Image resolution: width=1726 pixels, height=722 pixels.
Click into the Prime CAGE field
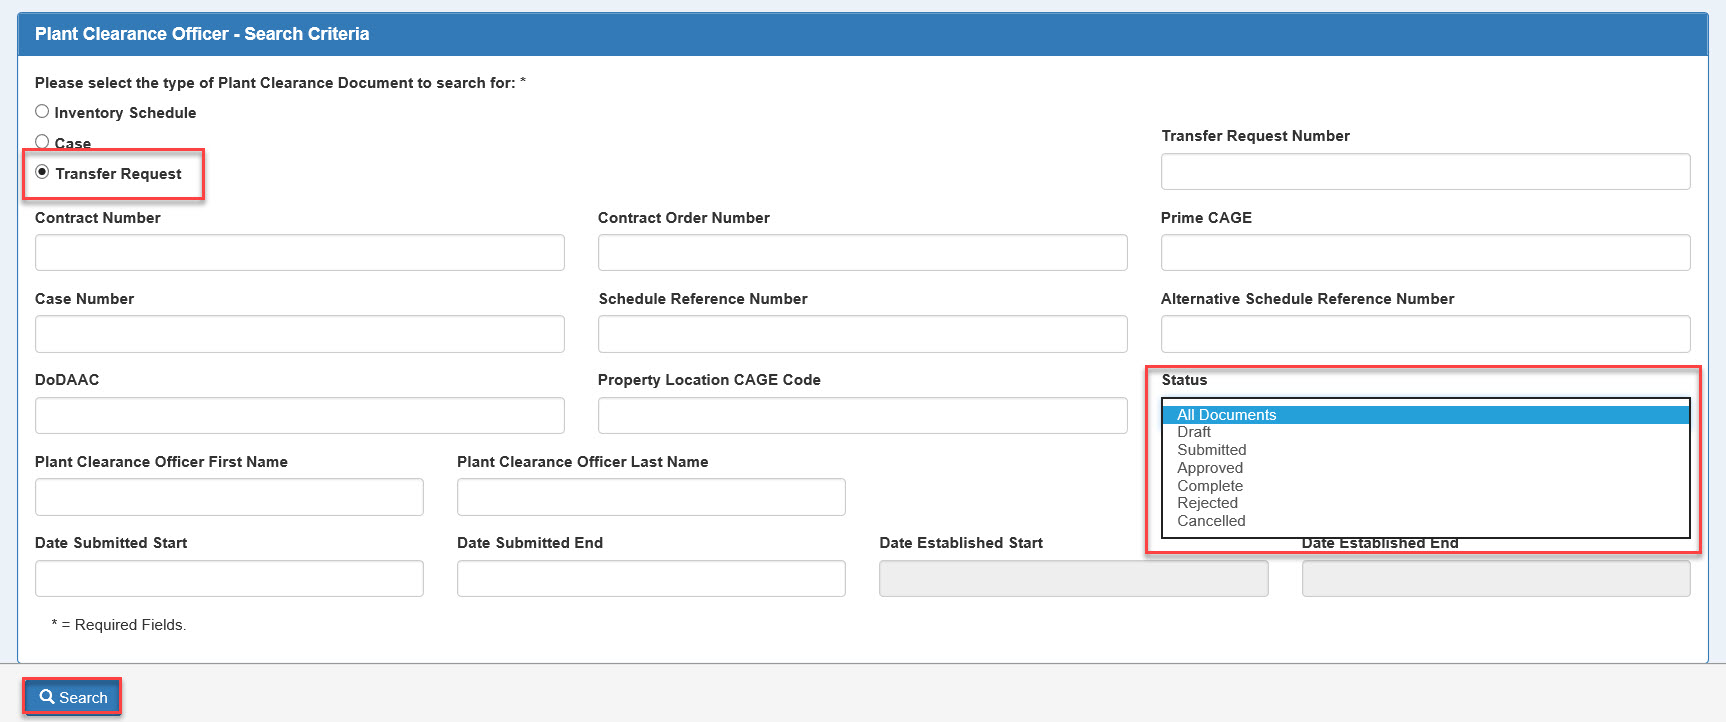click(1425, 253)
